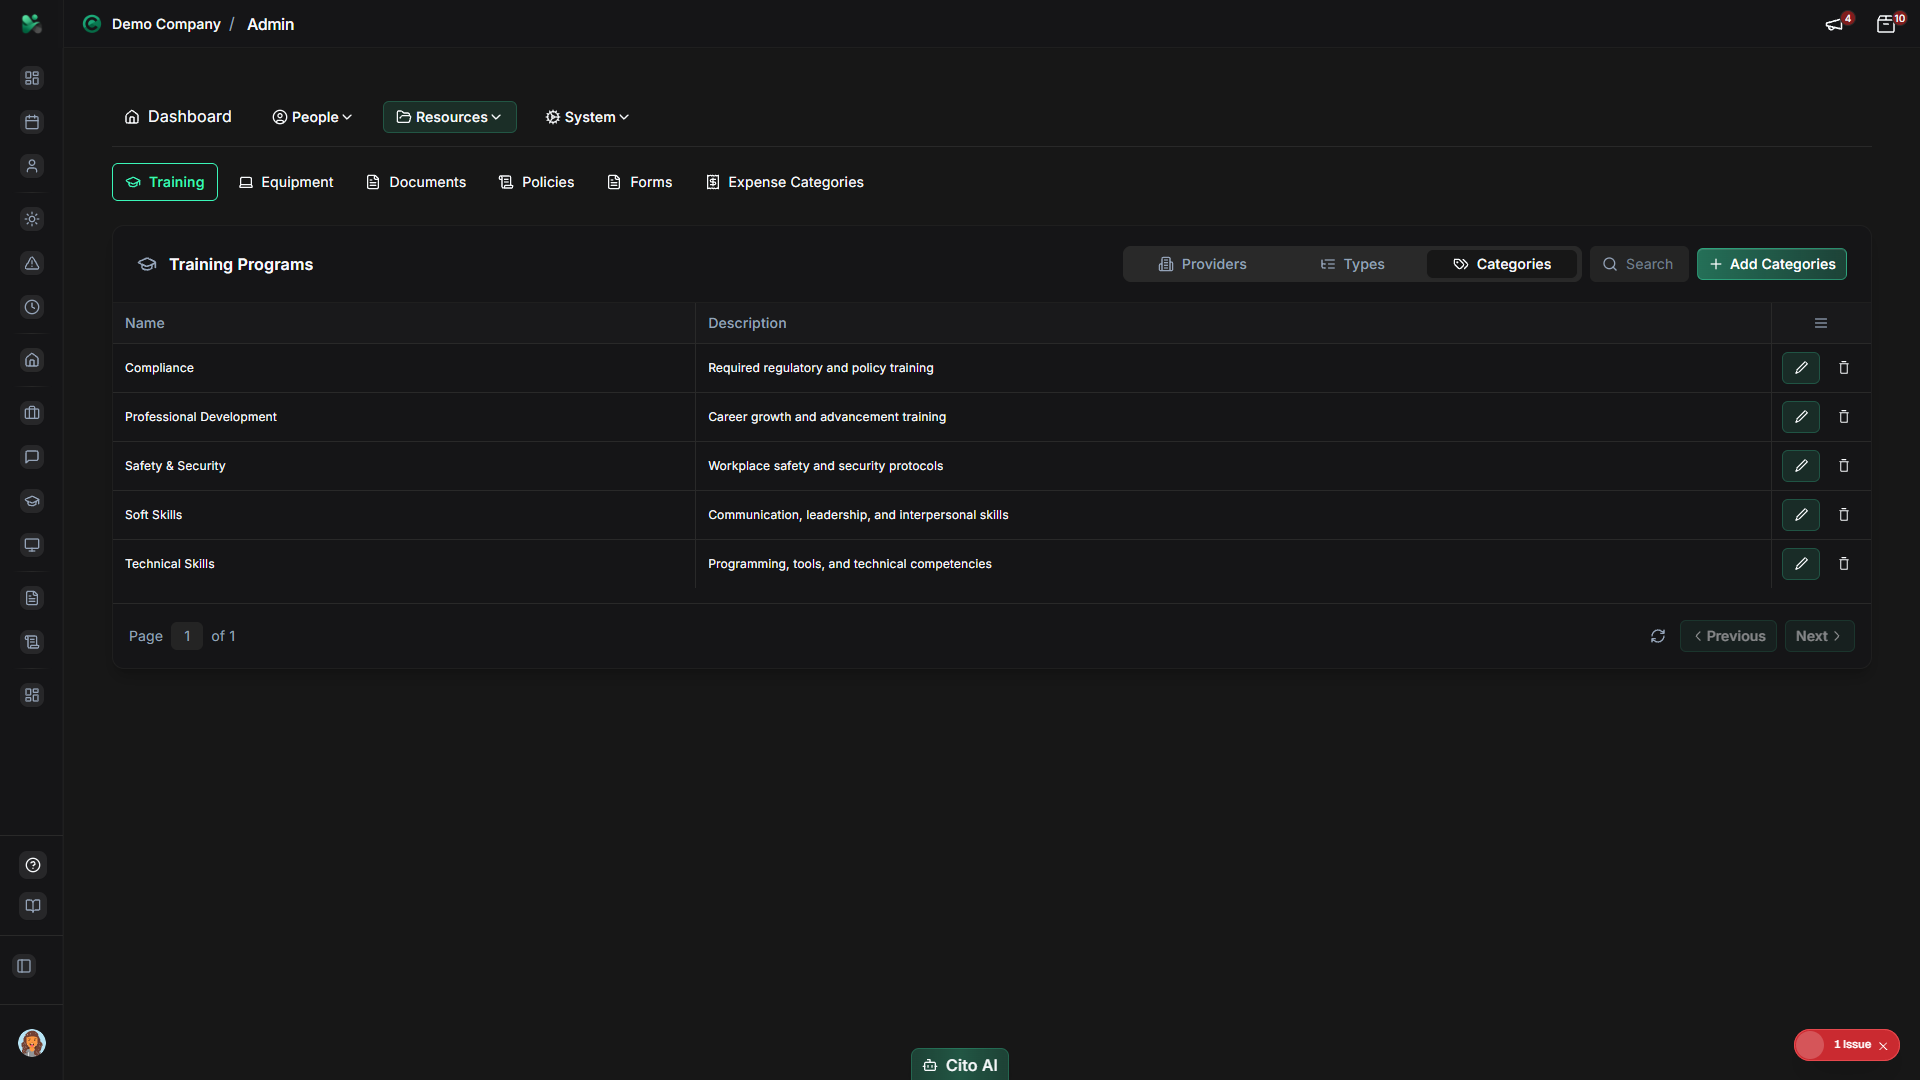
Task: Switch to the Types view toggle
Action: click(x=1352, y=264)
